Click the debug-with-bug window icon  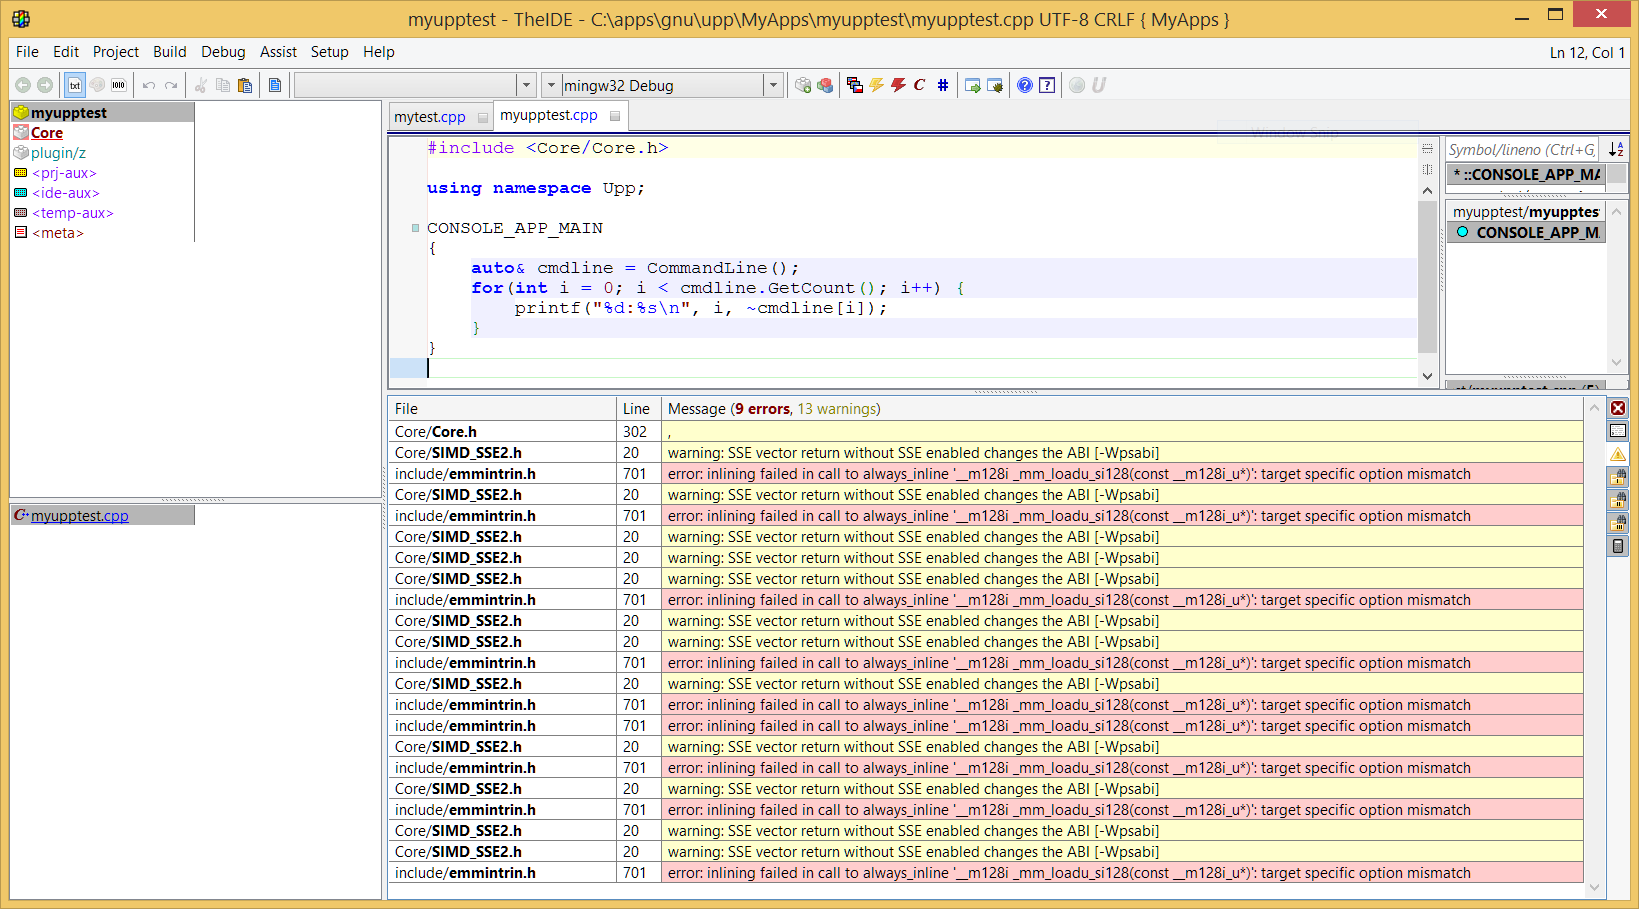coord(994,85)
